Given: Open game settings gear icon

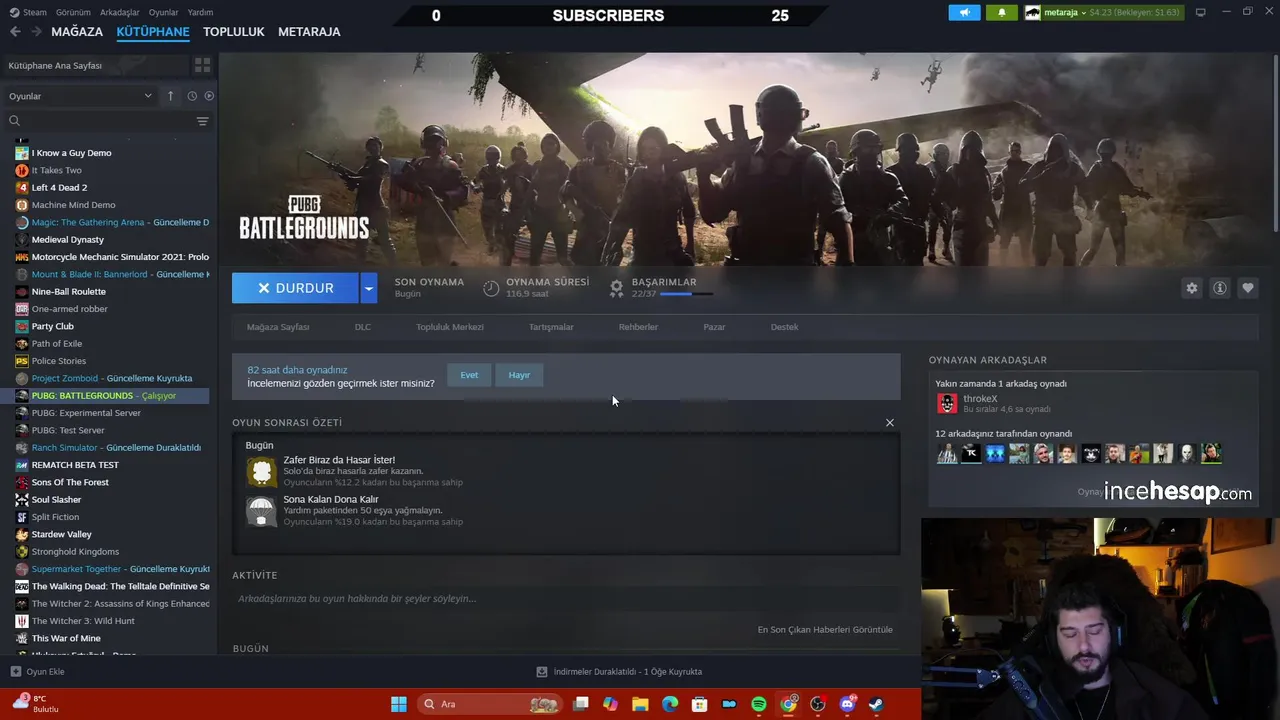Looking at the screenshot, I should [x=1191, y=288].
